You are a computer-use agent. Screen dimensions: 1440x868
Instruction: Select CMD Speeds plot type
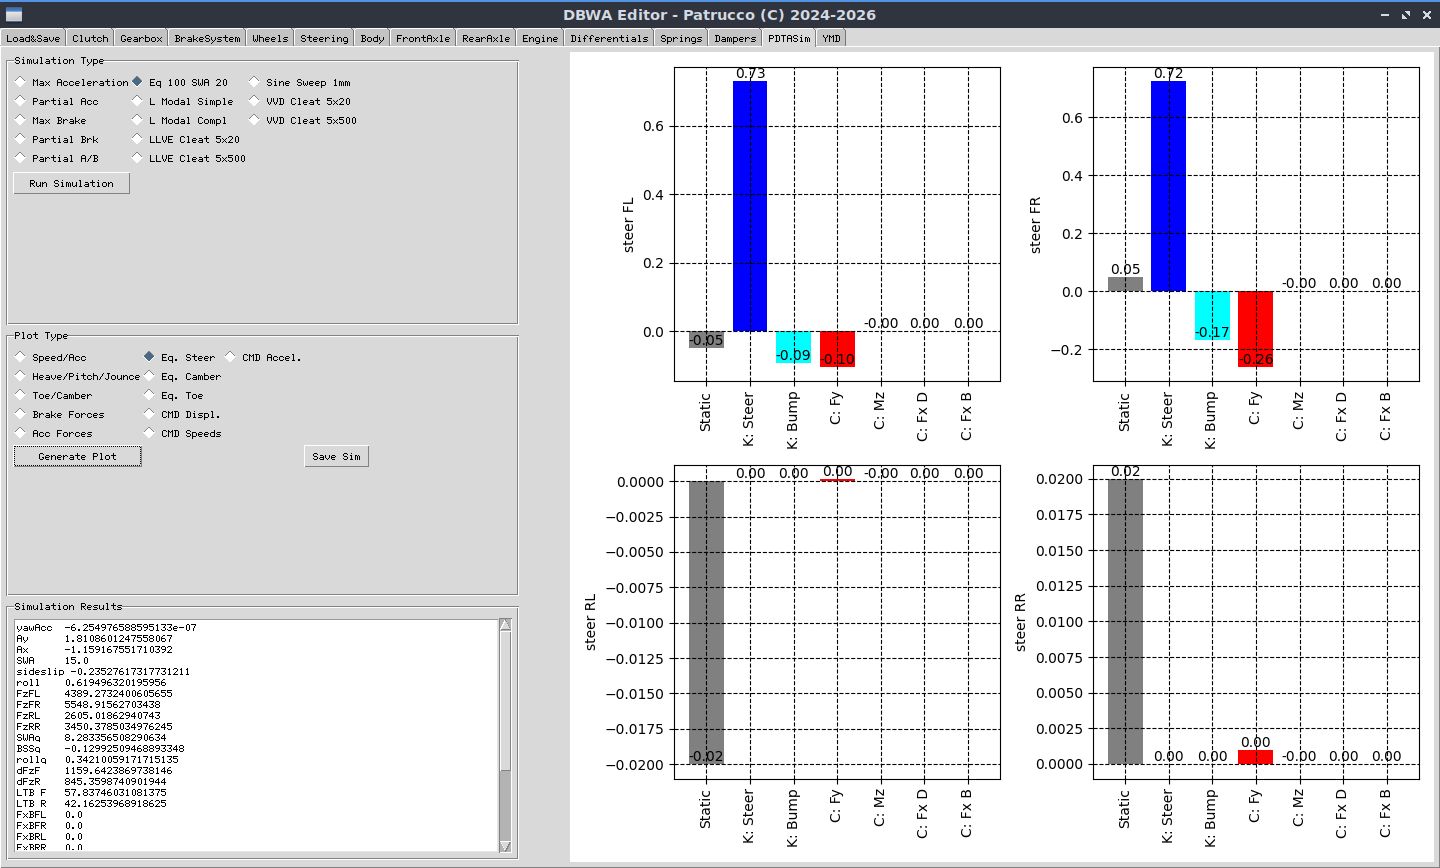point(183,433)
